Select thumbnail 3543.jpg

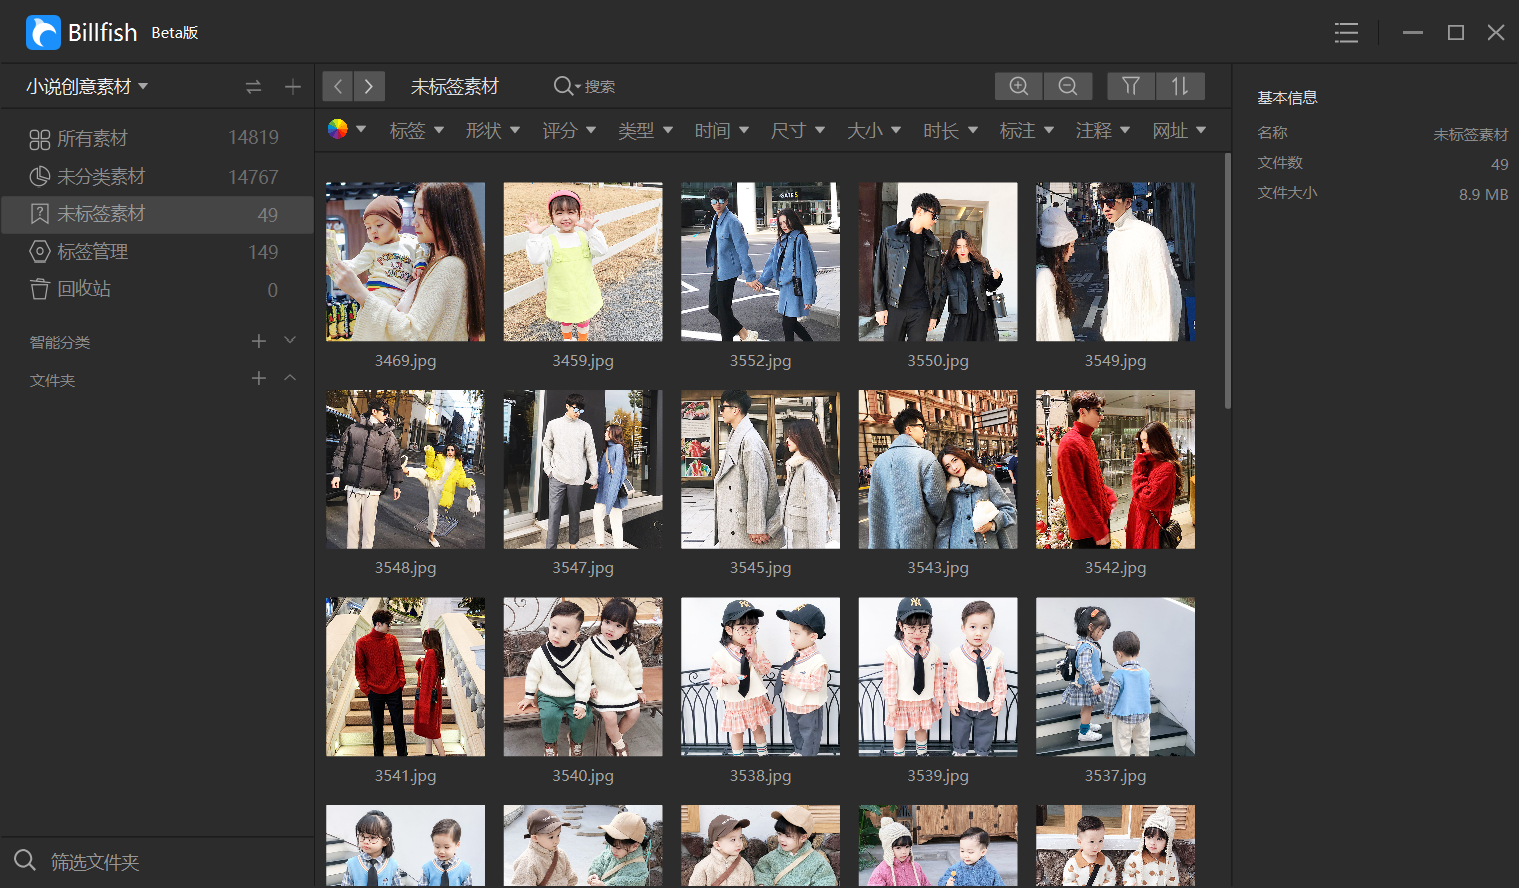point(938,469)
